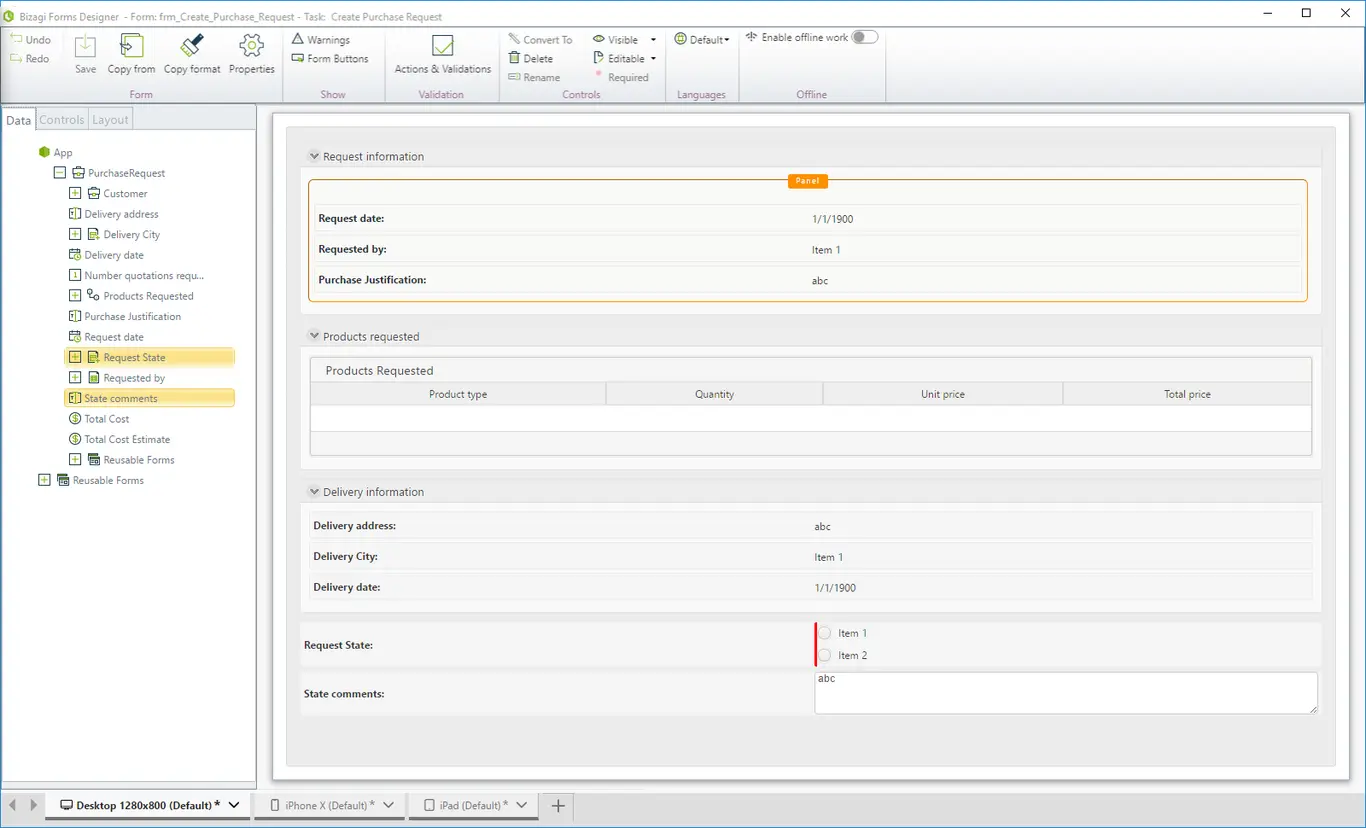
Task: Collapse the Request information group
Action: tap(314, 156)
